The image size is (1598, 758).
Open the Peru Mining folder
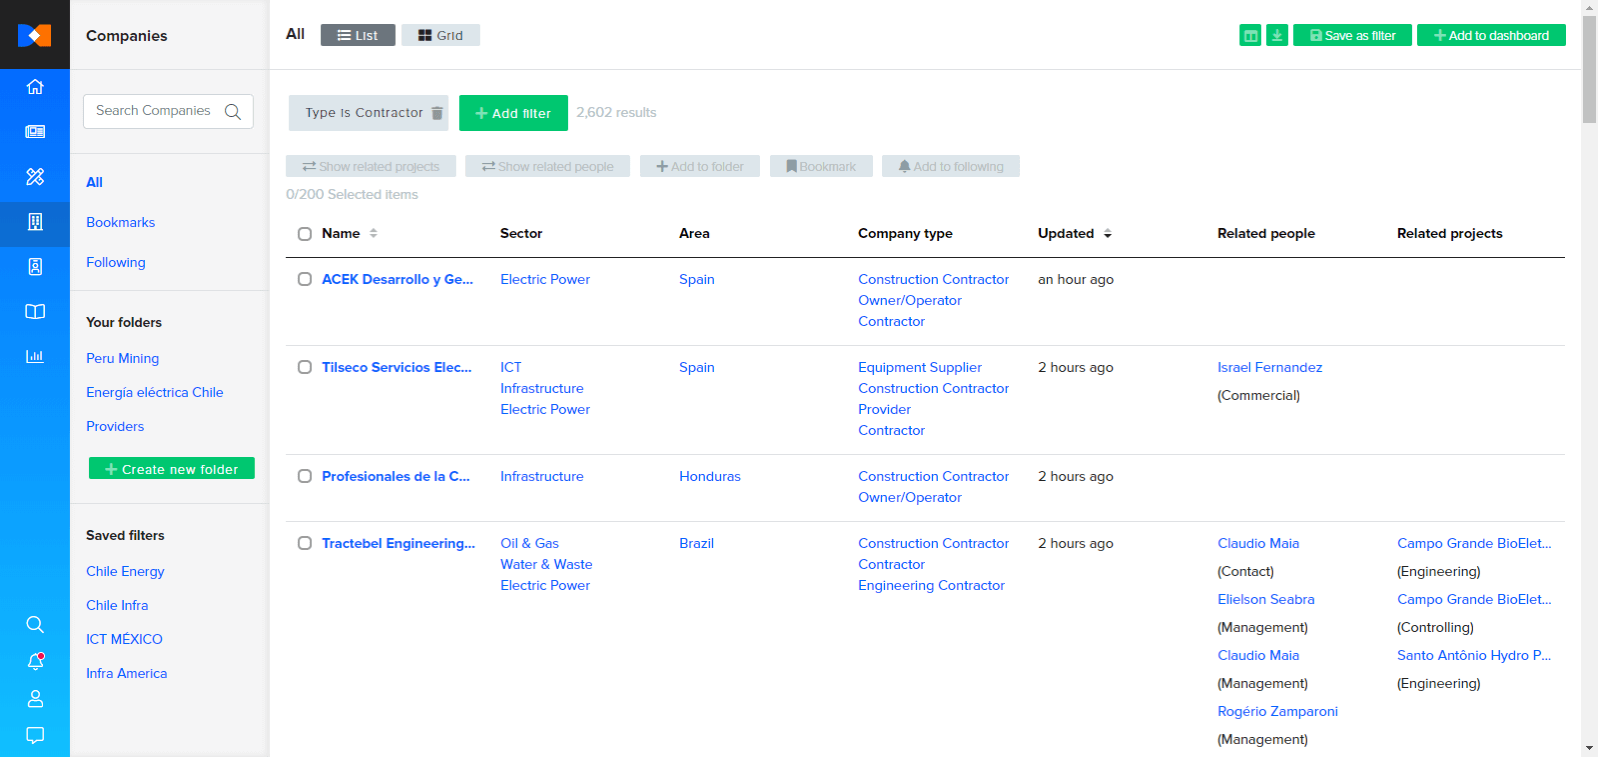123,358
